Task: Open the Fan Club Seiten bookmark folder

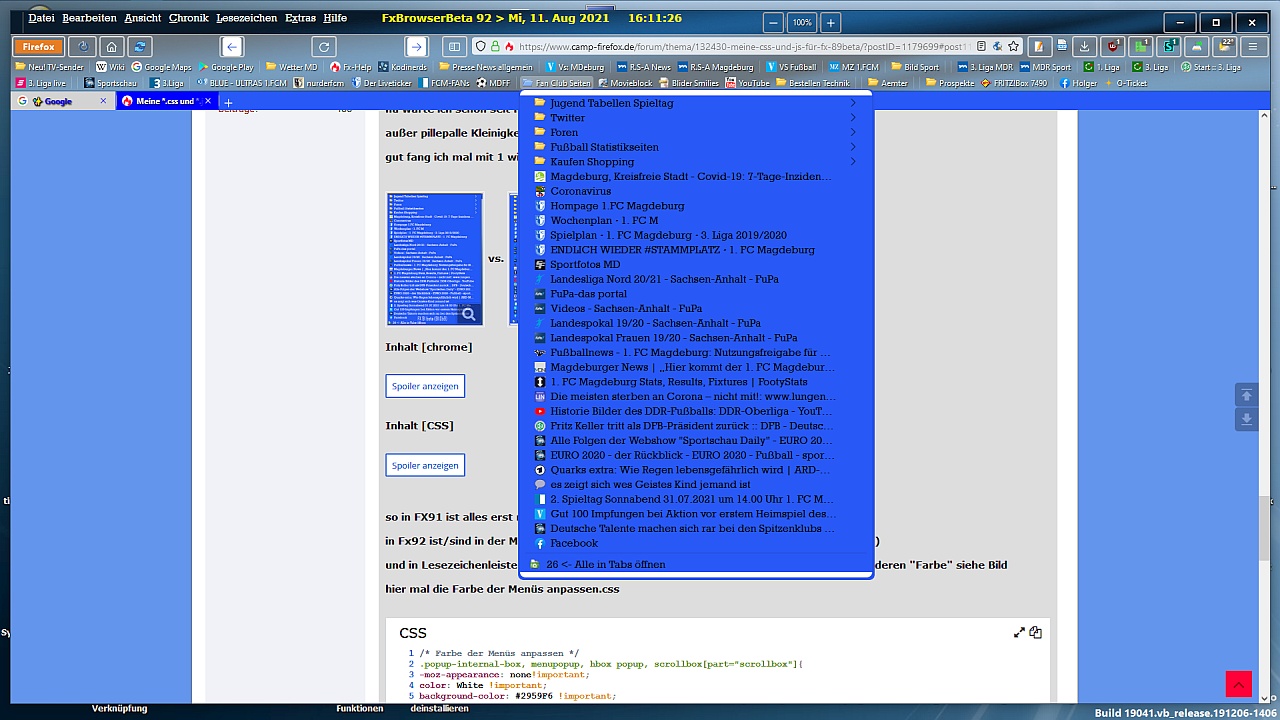Action: 556,83
